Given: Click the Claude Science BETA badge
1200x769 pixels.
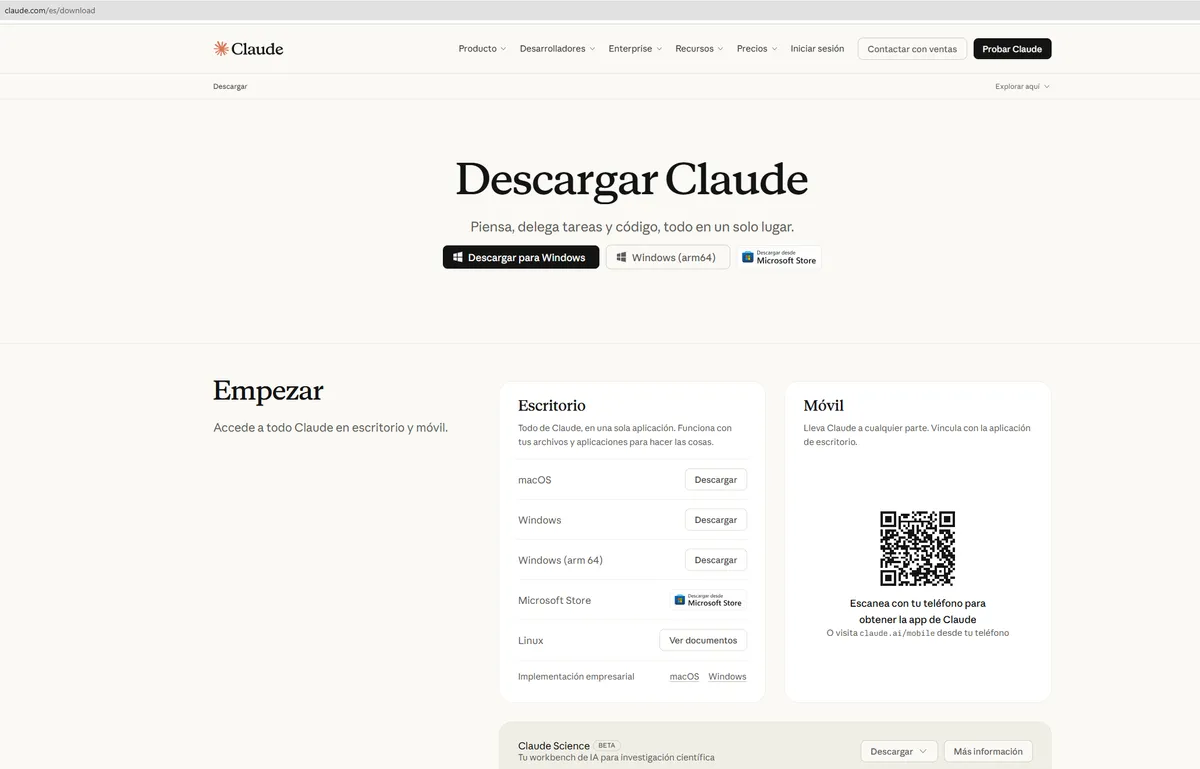Looking at the screenshot, I should click(607, 746).
